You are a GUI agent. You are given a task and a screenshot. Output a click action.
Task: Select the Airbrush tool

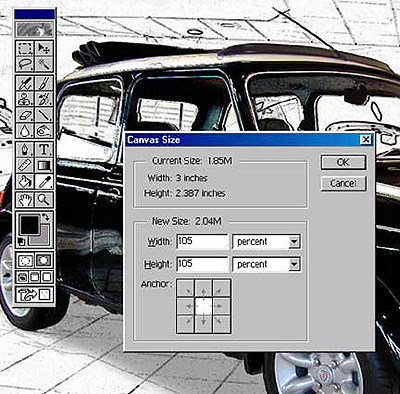point(25,83)
